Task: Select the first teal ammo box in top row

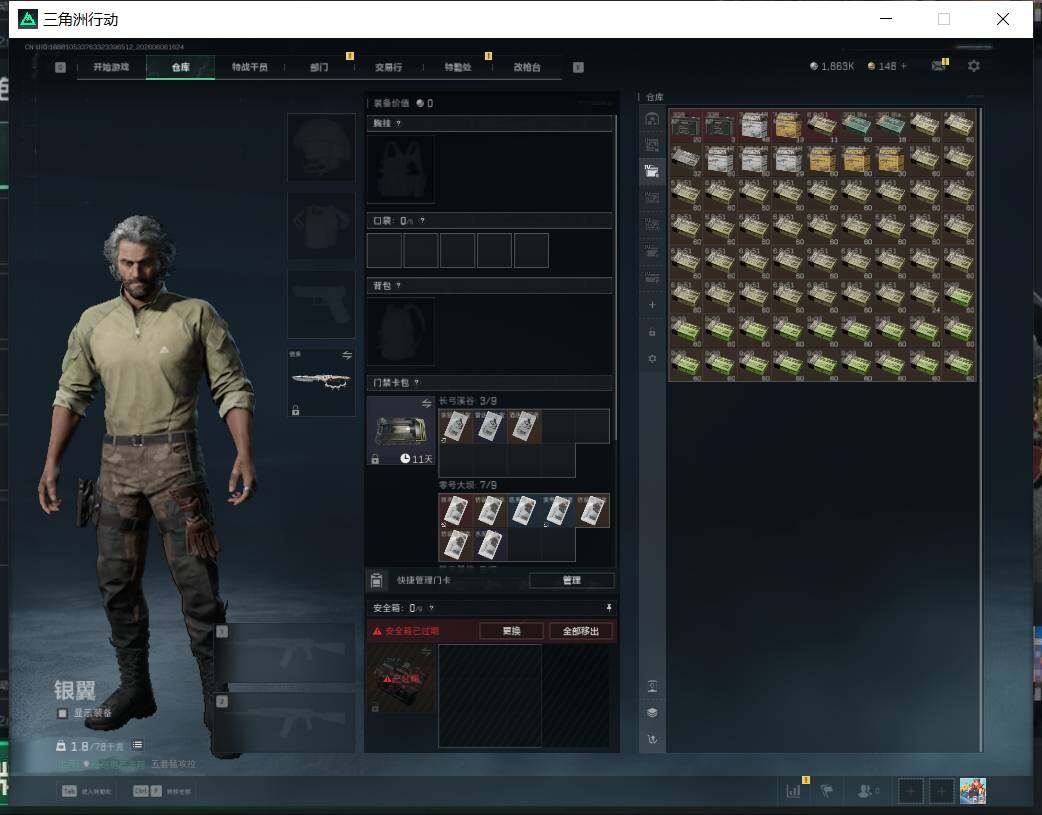Action: 856,125
